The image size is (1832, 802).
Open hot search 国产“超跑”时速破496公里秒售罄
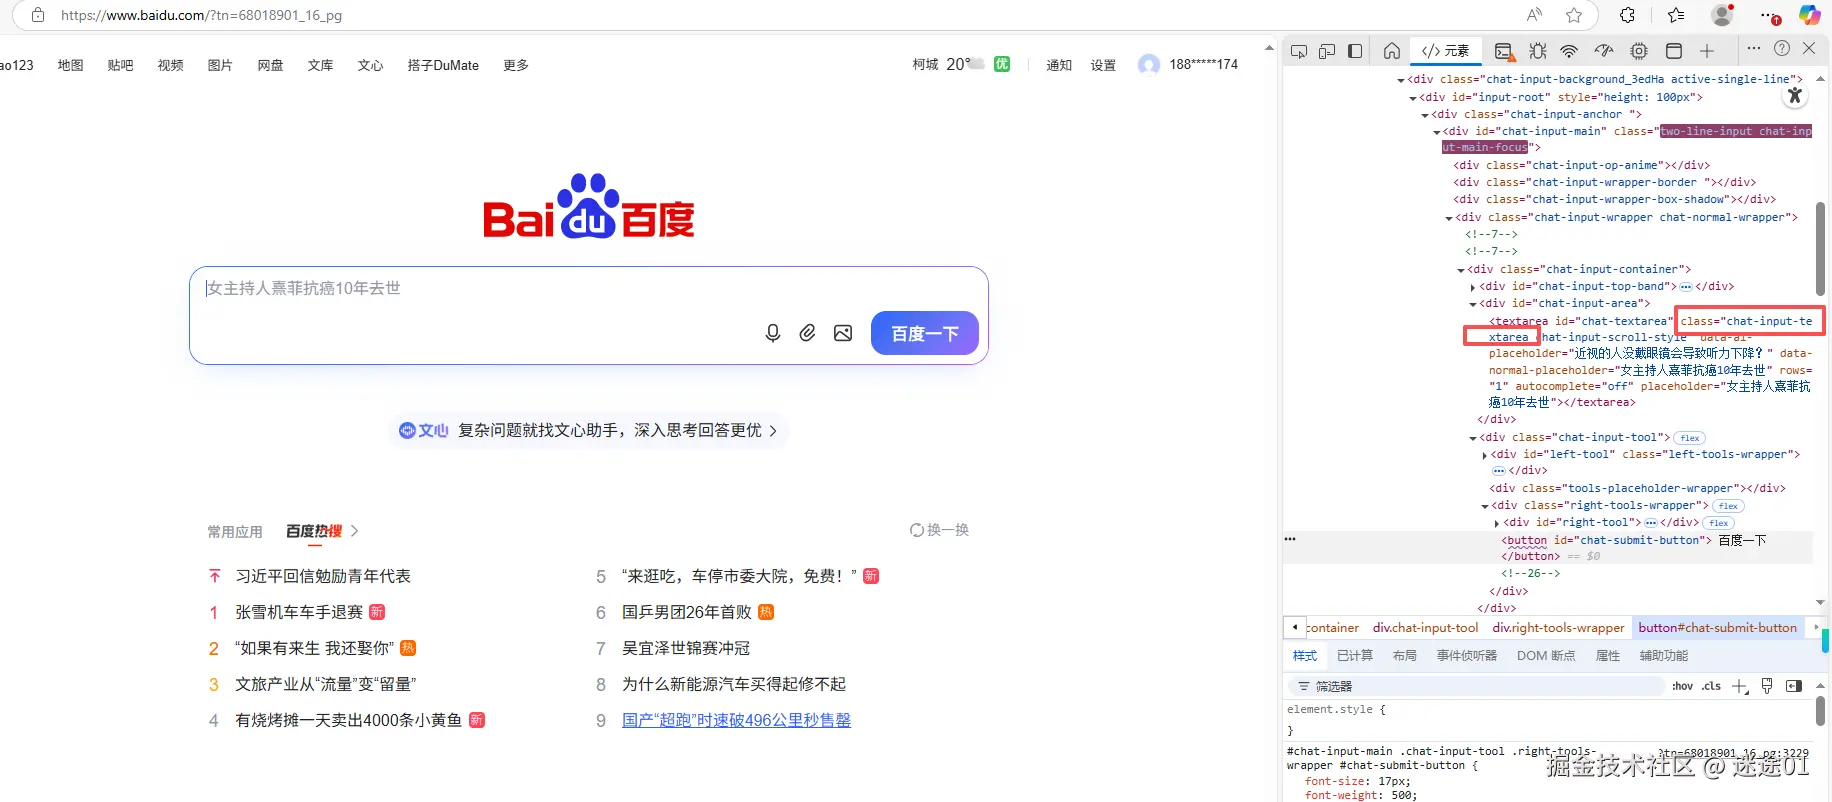(x=736, y=720)
